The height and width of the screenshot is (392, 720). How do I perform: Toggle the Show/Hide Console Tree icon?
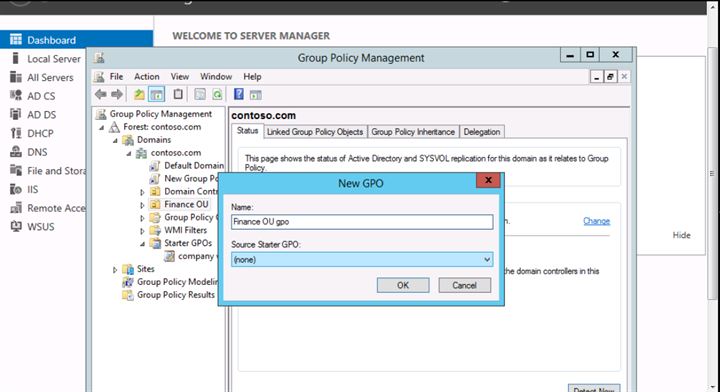coord(157,95)
